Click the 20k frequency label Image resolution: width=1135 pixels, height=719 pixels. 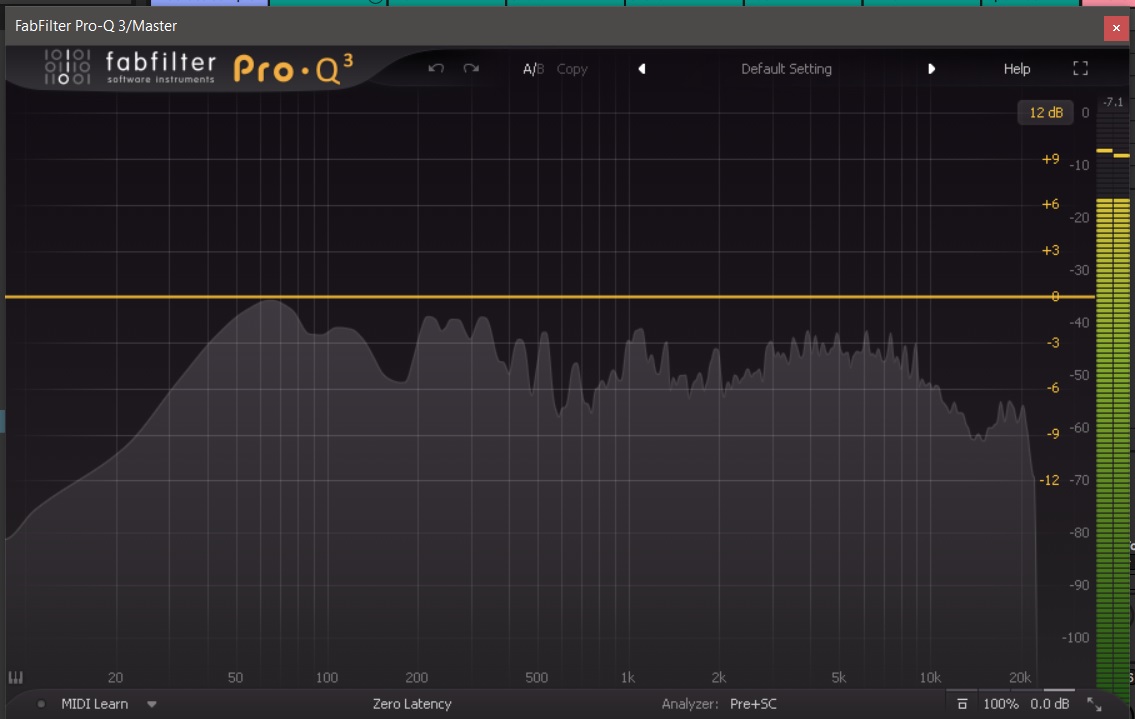point(1020,678)
